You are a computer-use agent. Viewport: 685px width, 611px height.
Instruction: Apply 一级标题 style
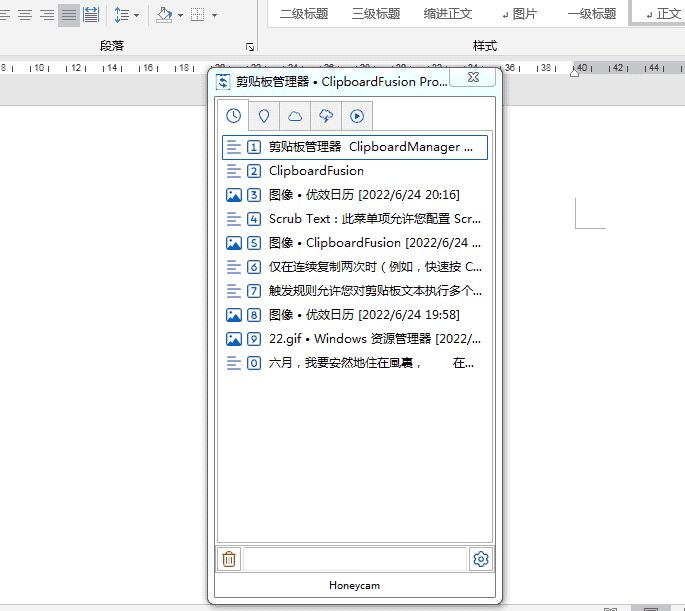(592, 14)
